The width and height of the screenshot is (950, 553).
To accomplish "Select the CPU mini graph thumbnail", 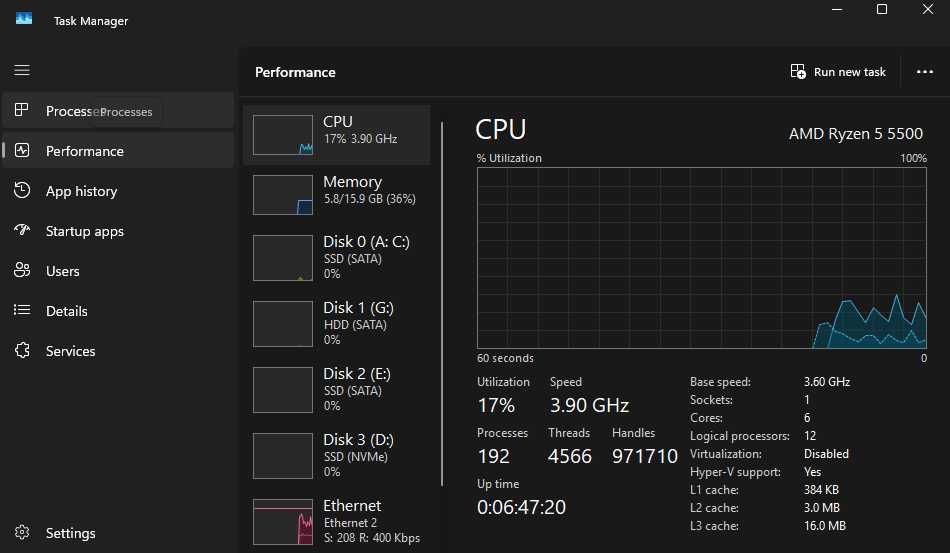I will tap(283, 135).
